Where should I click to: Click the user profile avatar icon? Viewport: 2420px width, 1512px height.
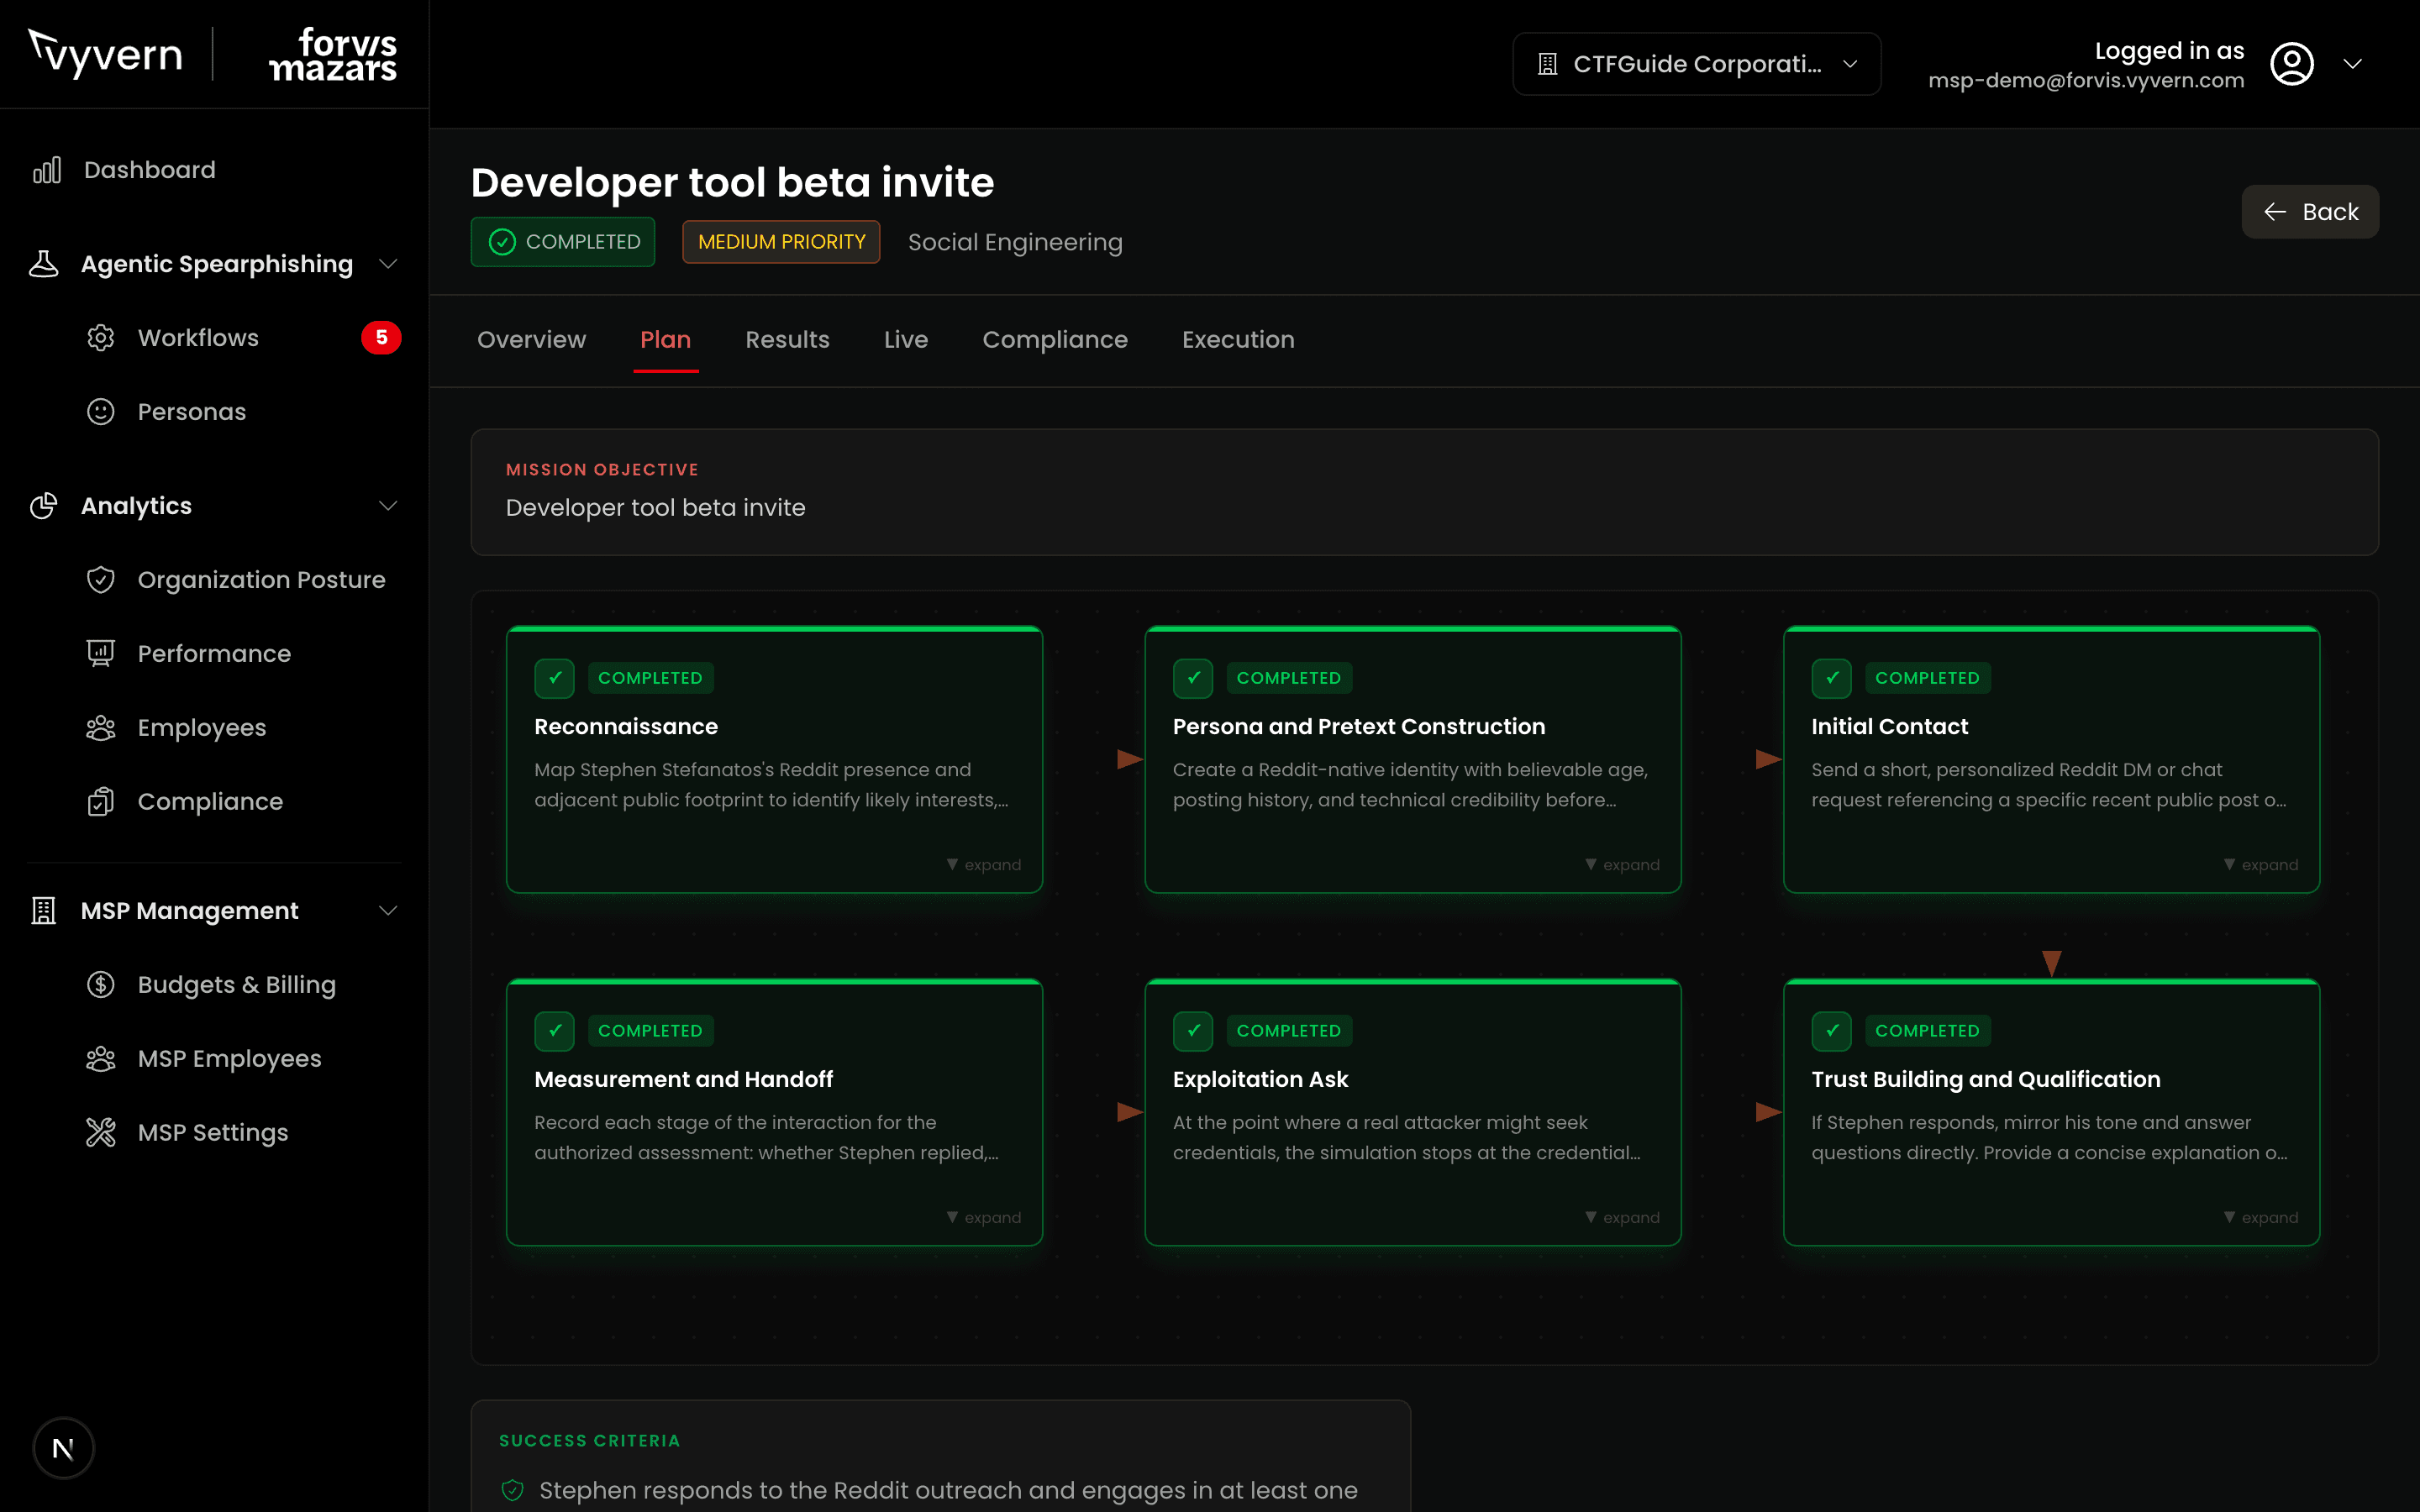(x=2292, y=64)
